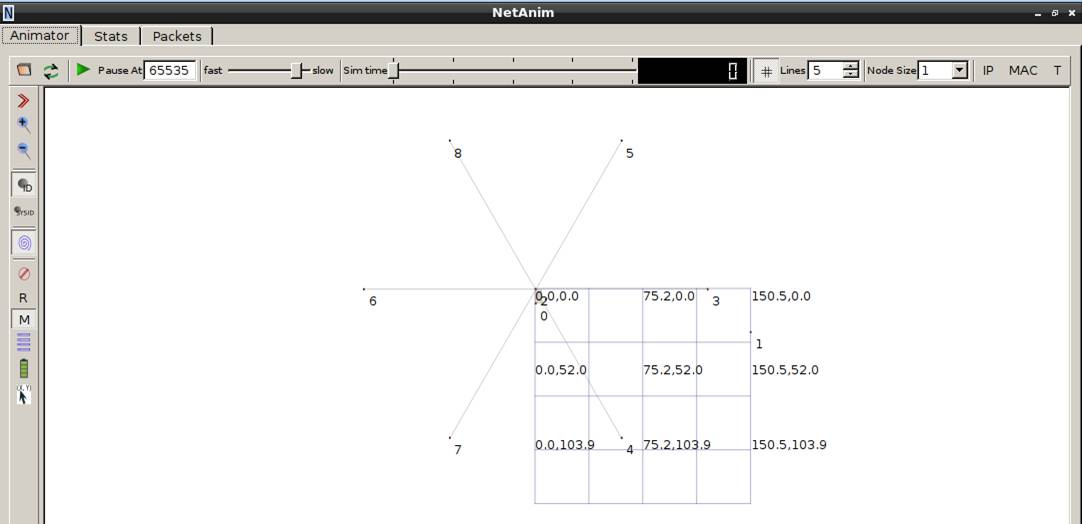Increase grid Lines with up arrow
The image size is (1082, 524).
coord(850,66)
